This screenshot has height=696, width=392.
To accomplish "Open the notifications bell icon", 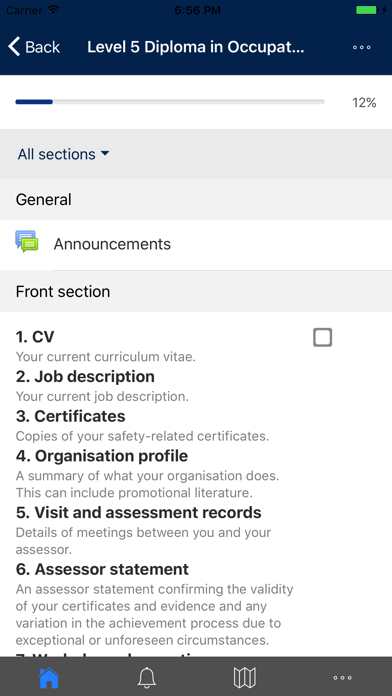I will (x=147, y=677).
